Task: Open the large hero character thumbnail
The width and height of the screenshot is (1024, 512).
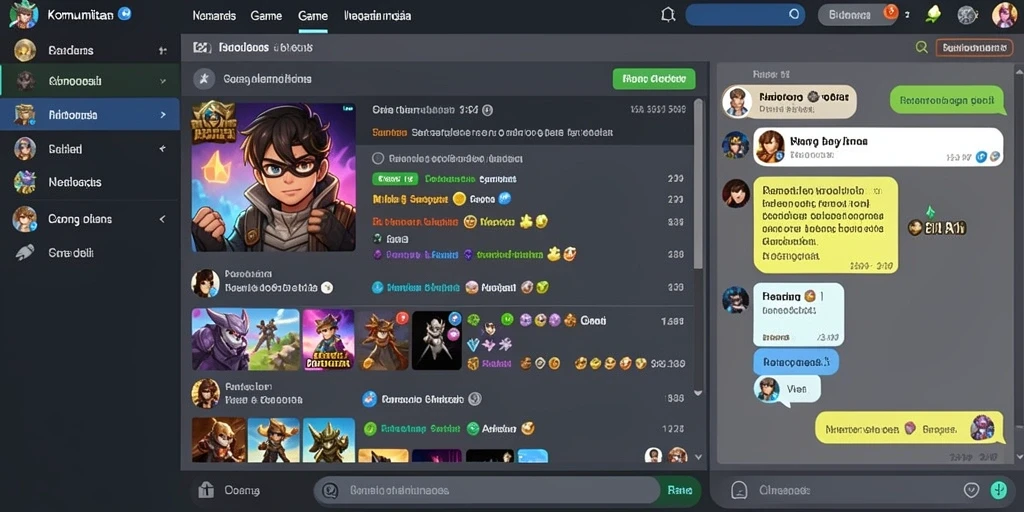Action: pos(274,177)
